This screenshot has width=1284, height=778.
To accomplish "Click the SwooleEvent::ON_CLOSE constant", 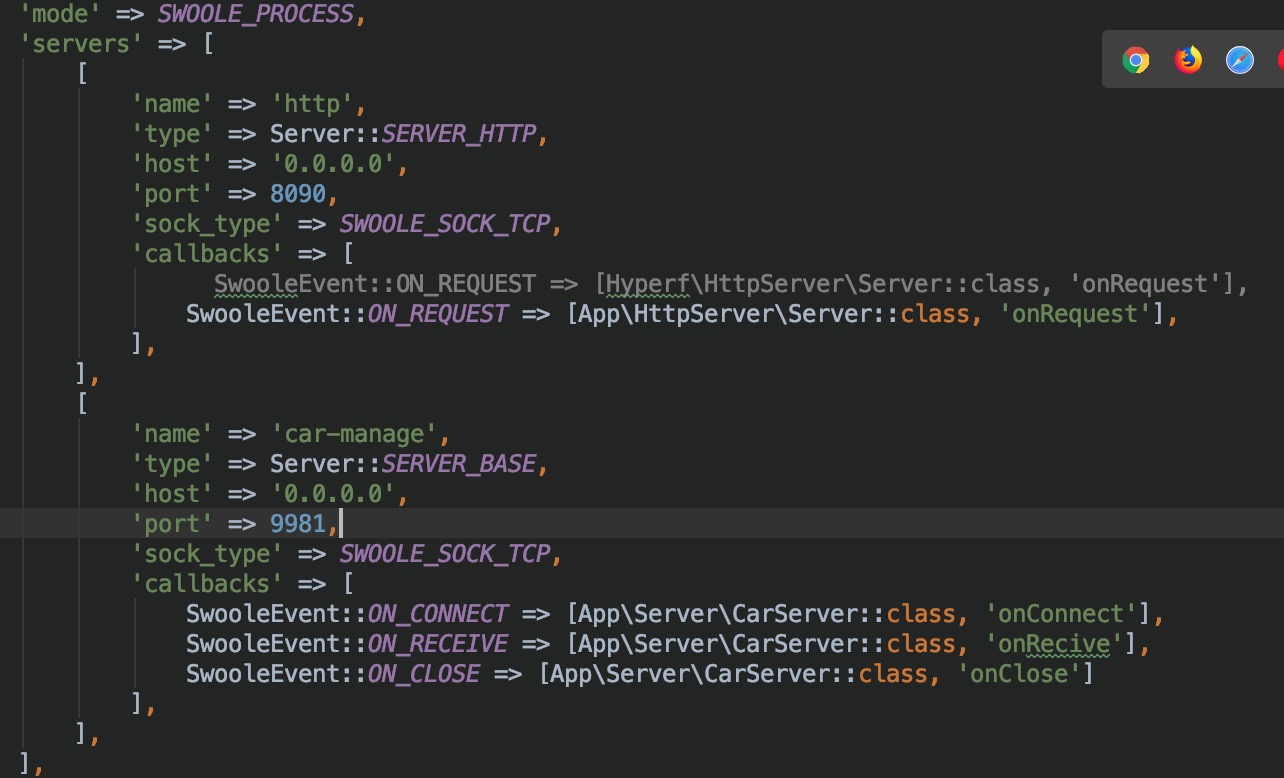I will tap(332, 673).
